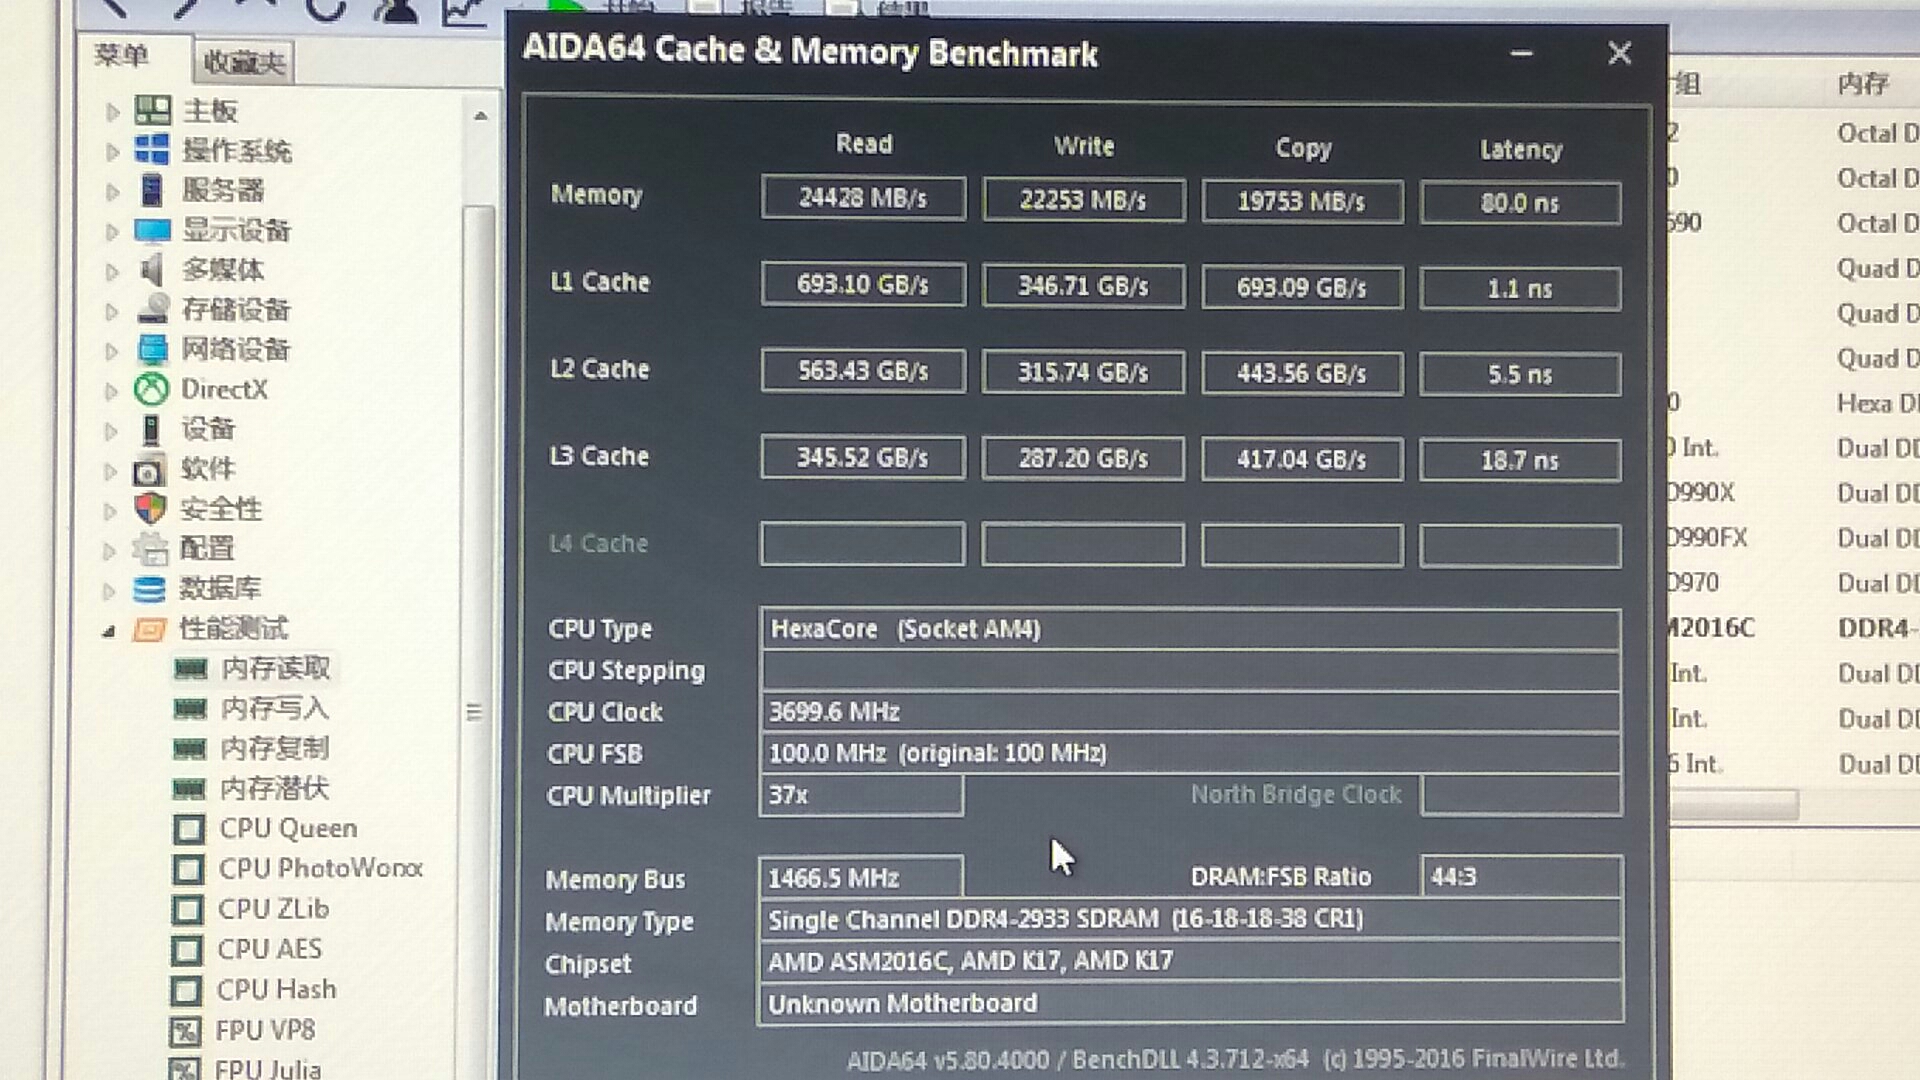
Task: Switch to the 菜单 tab
Action: point(122,55)
